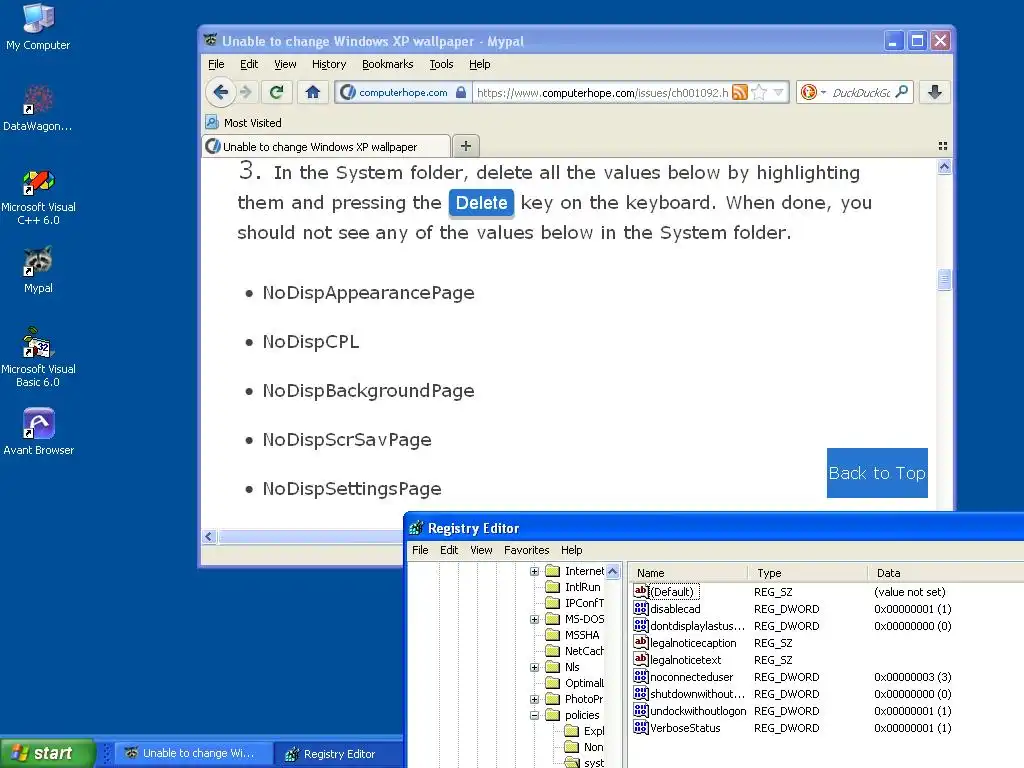
Task: Open the Registry Editor Help menu
Action: click(x=571, y=550)
